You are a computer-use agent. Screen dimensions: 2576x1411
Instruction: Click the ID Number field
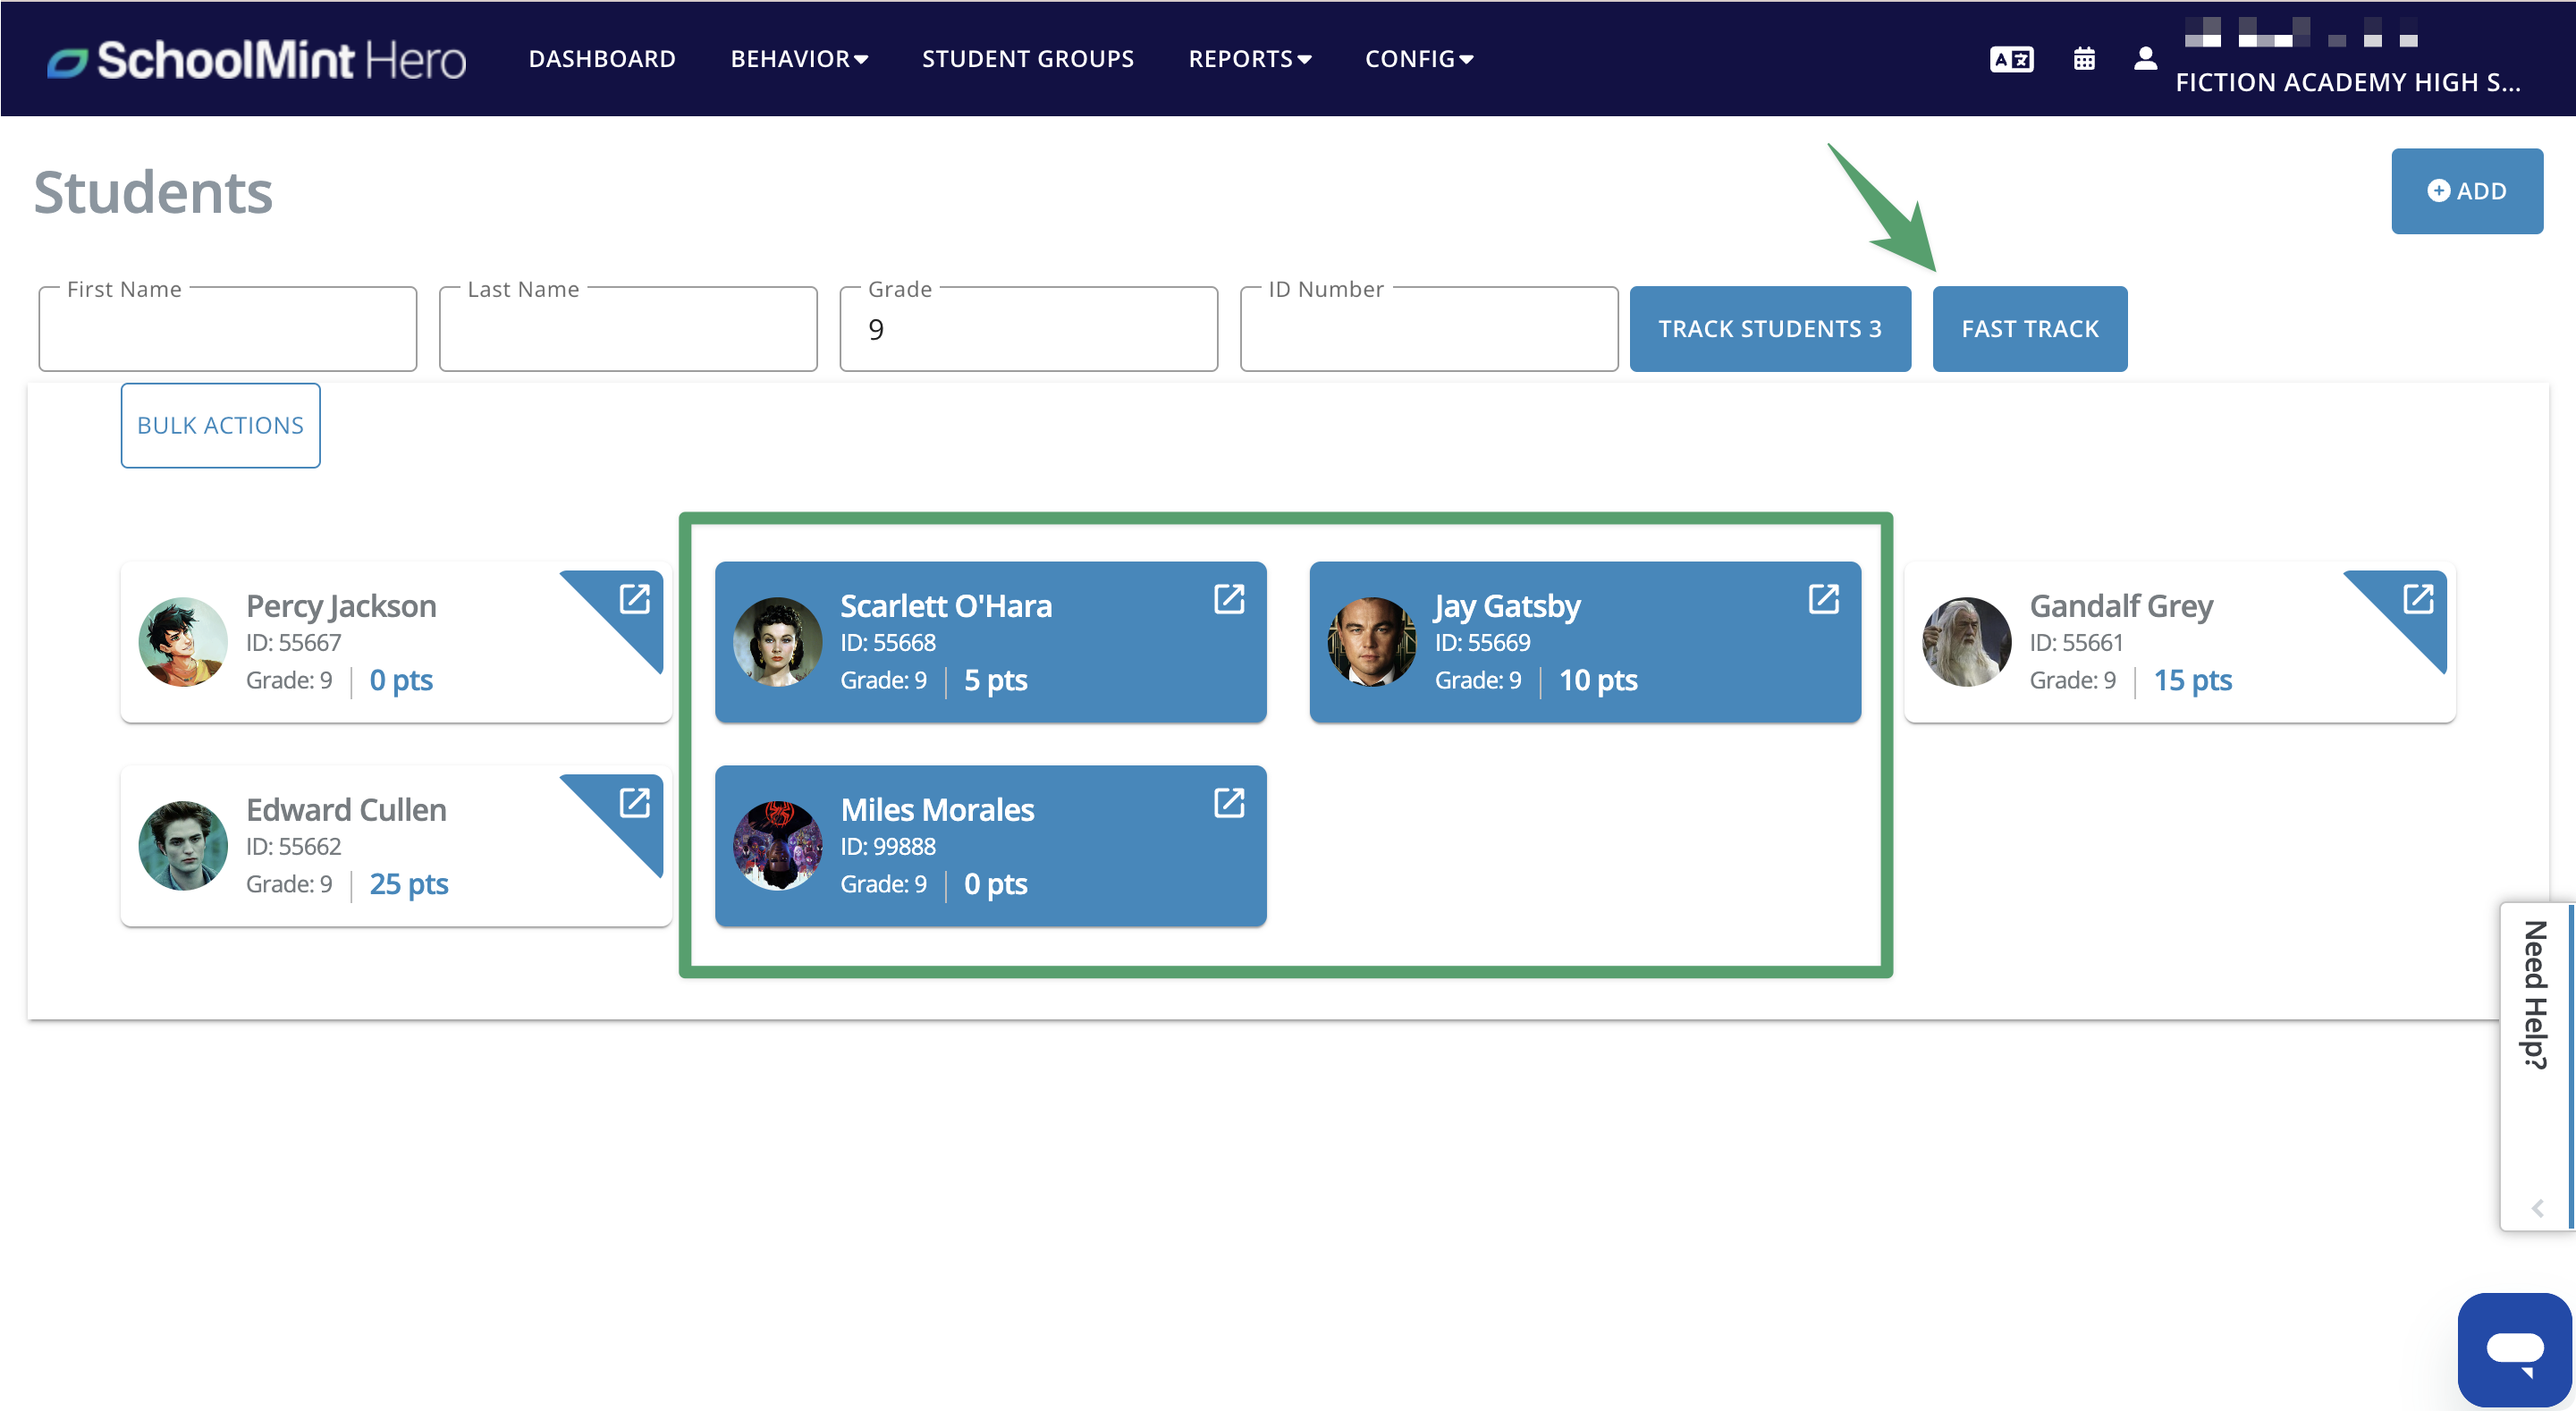(x=1429, y=329)
